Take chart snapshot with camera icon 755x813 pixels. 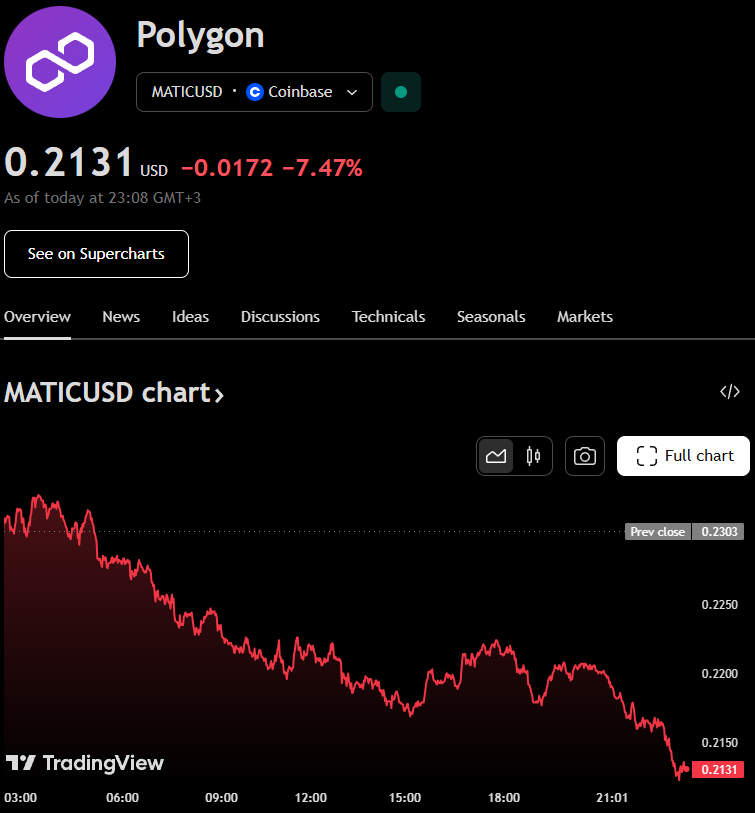tap(584, 456)
